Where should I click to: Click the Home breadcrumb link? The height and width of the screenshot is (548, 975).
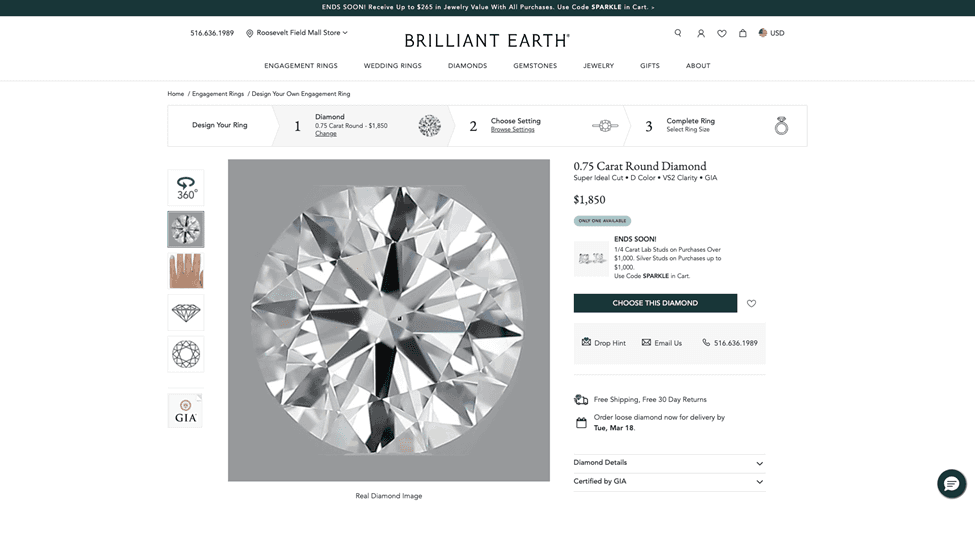(x=175, y=94)
